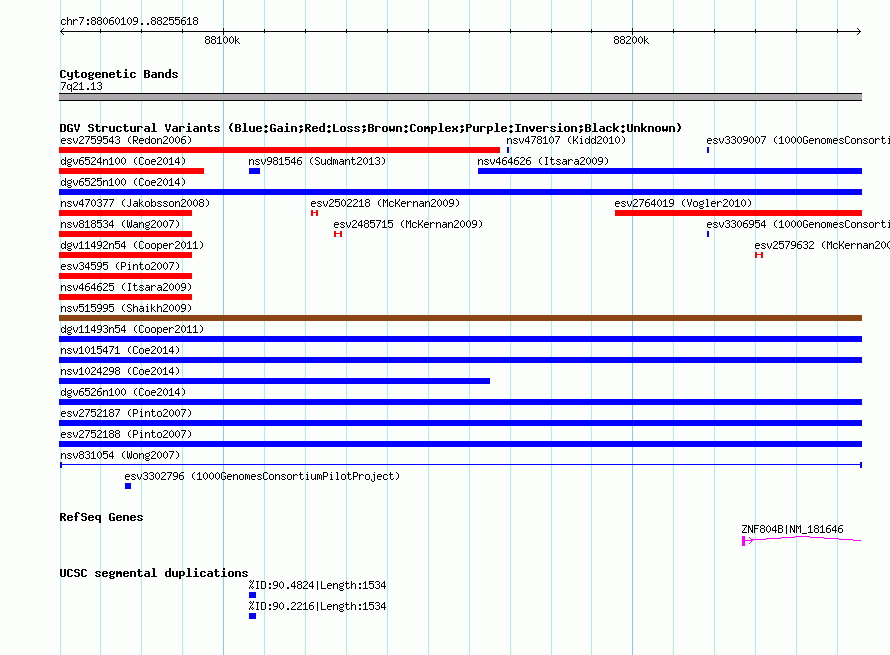
Task: Click the 88200k ruler tick
Action: [632, 31]
